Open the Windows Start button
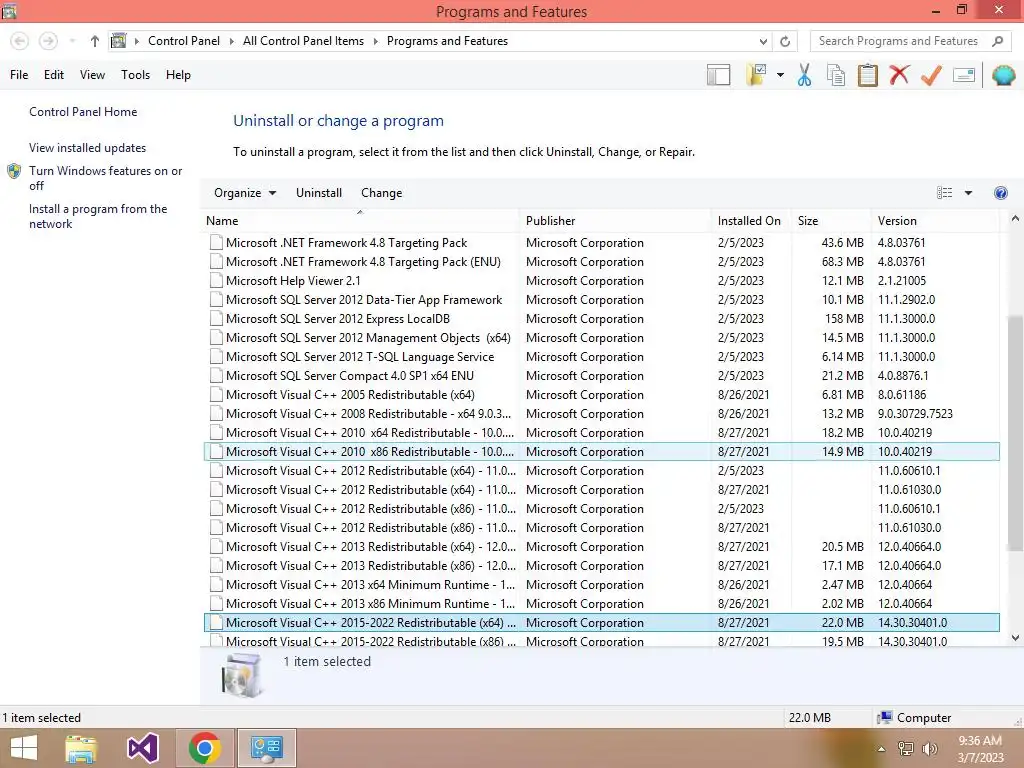The image size is (1024, 768). 24,748
